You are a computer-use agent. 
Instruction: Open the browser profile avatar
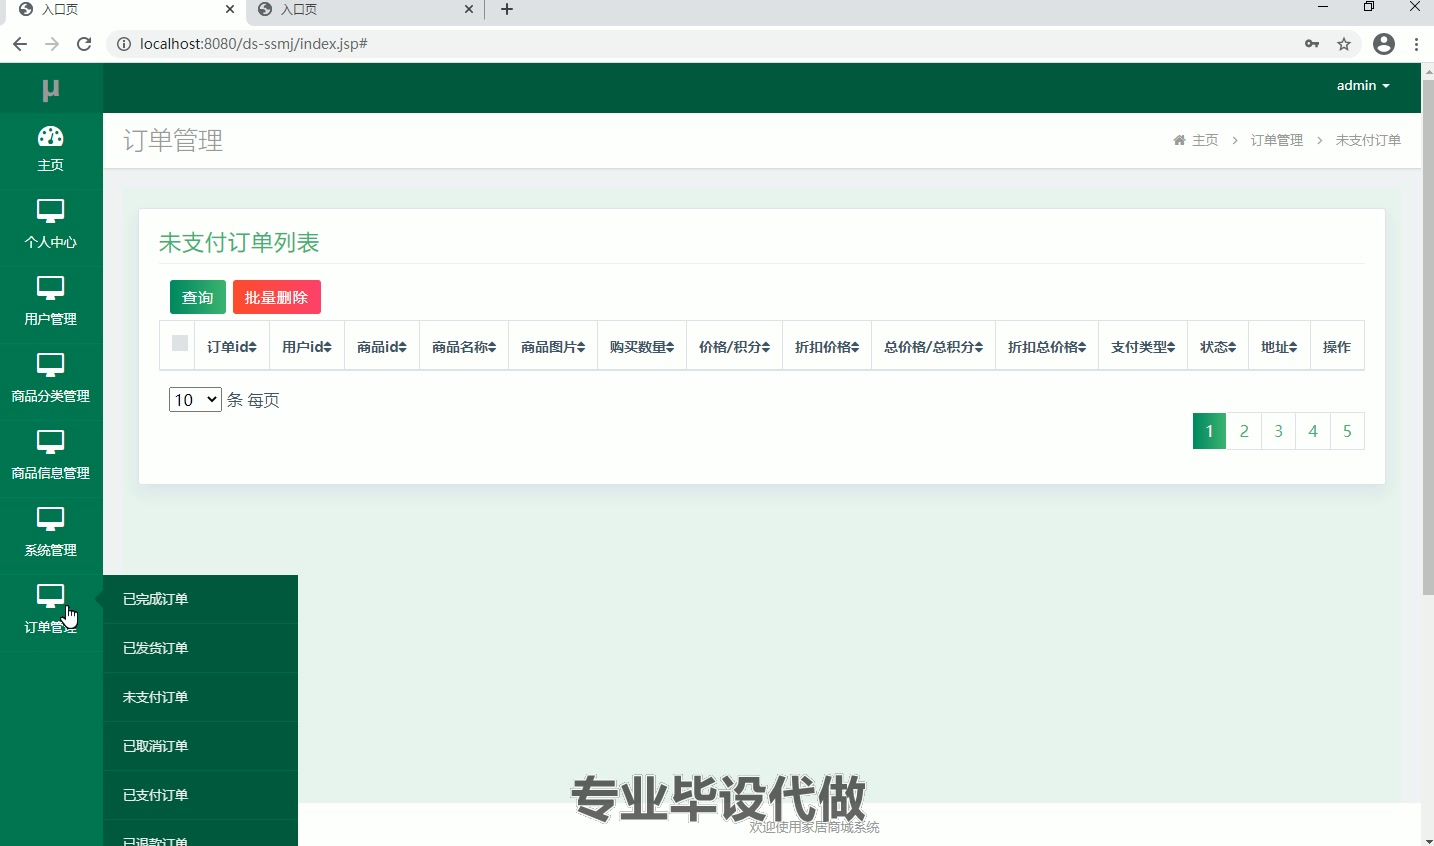(1384, 44)
